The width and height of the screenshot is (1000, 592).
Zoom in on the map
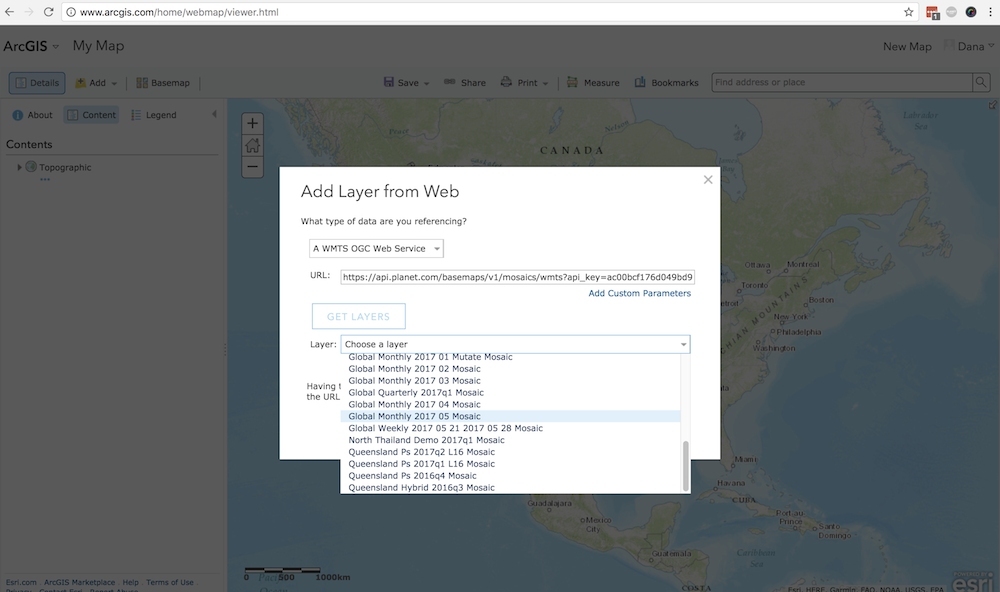click(253, 124)
